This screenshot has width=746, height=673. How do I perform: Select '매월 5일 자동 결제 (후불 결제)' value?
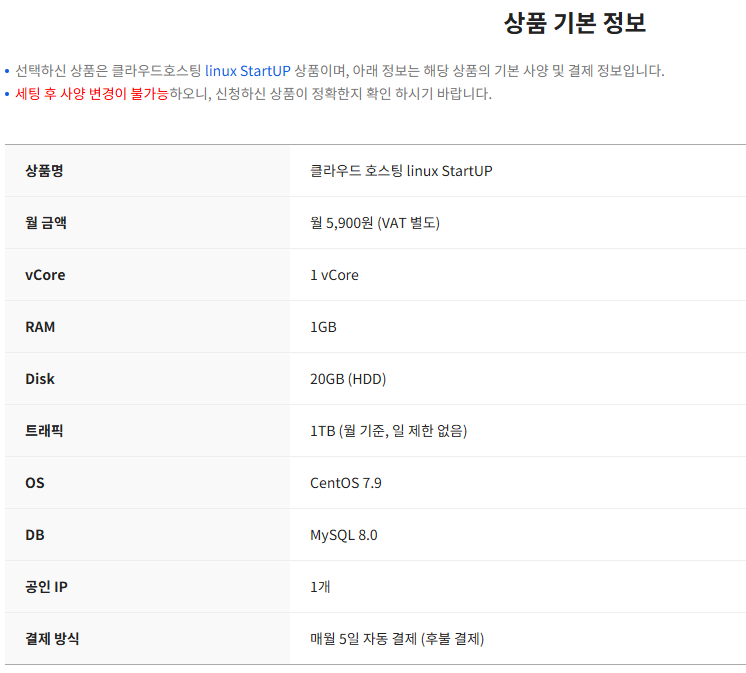coord(397,639)
